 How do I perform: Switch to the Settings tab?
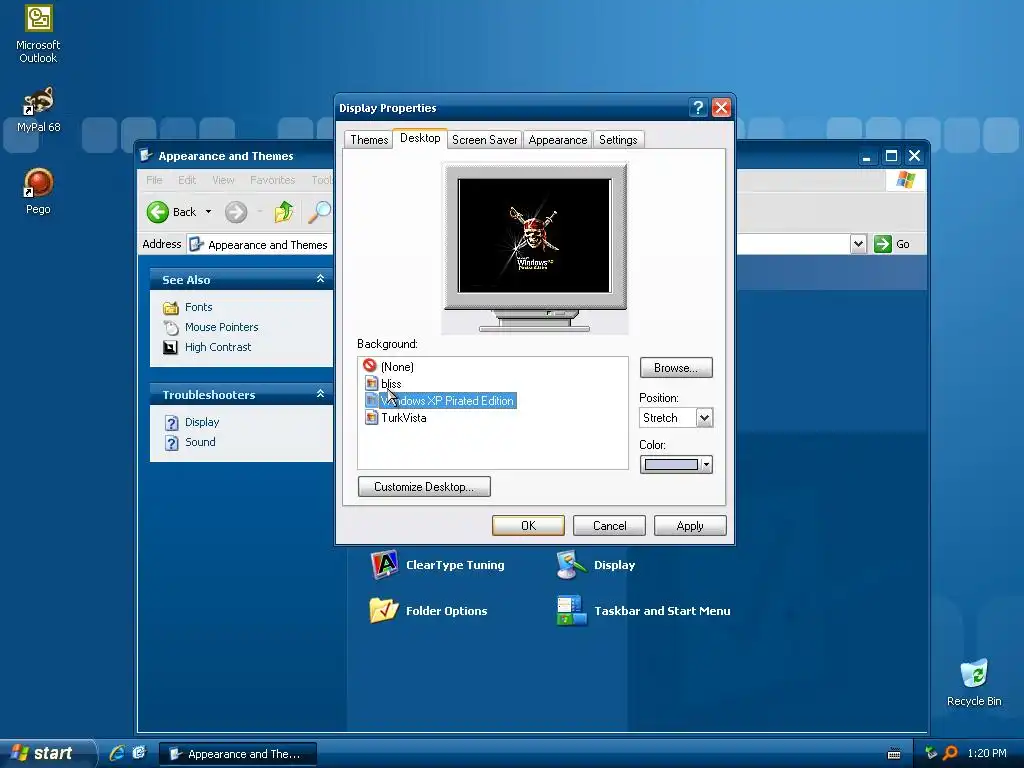click(618, 140)
